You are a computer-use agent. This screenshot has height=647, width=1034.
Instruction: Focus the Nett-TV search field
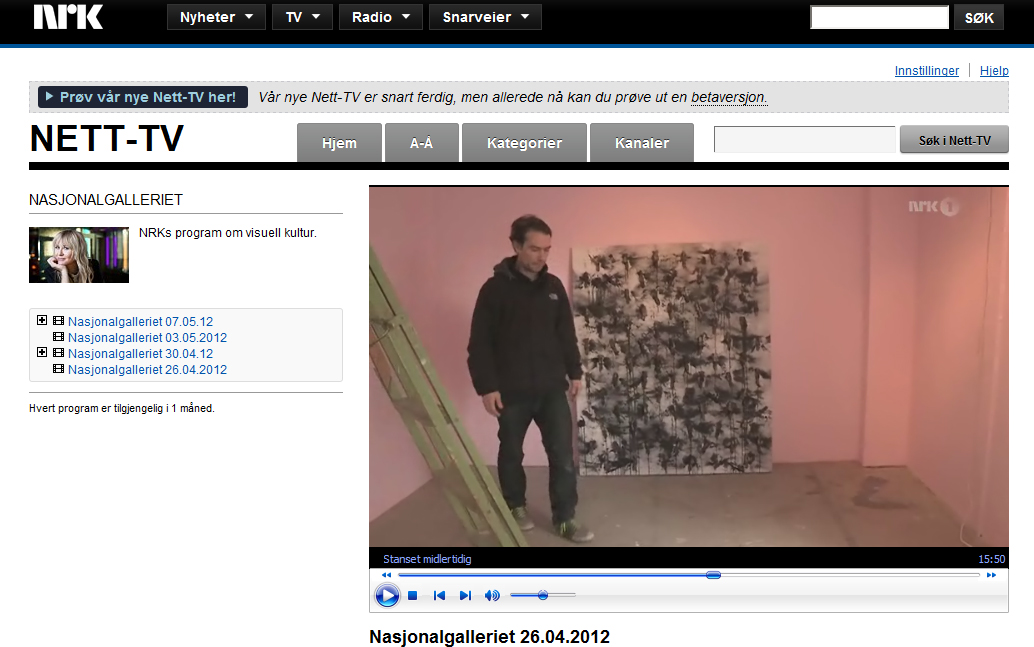(805, 140)
